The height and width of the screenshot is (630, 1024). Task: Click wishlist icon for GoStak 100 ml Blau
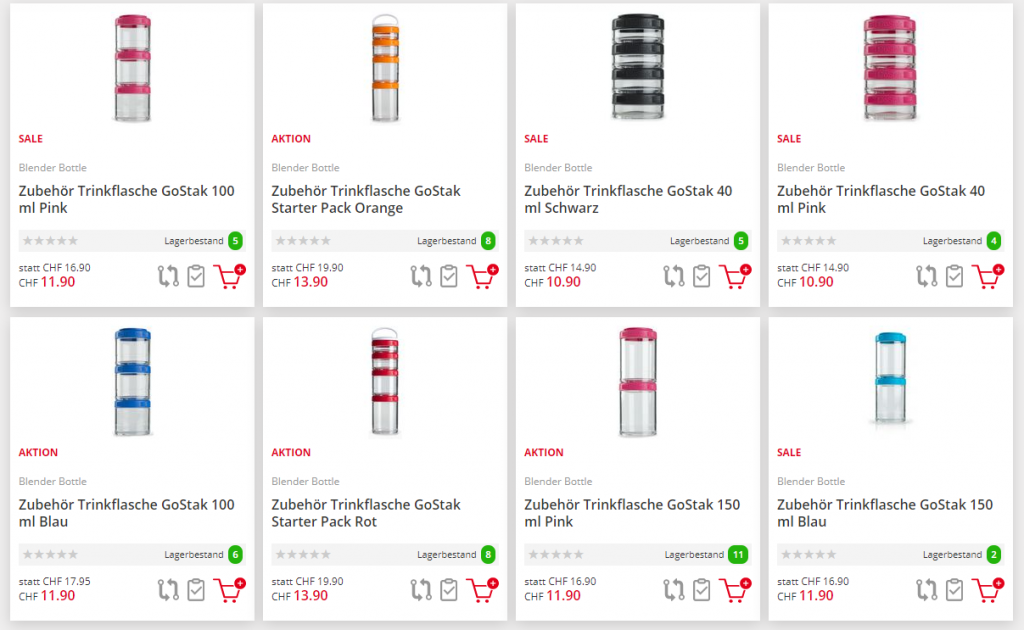click(x=196, y=590)
